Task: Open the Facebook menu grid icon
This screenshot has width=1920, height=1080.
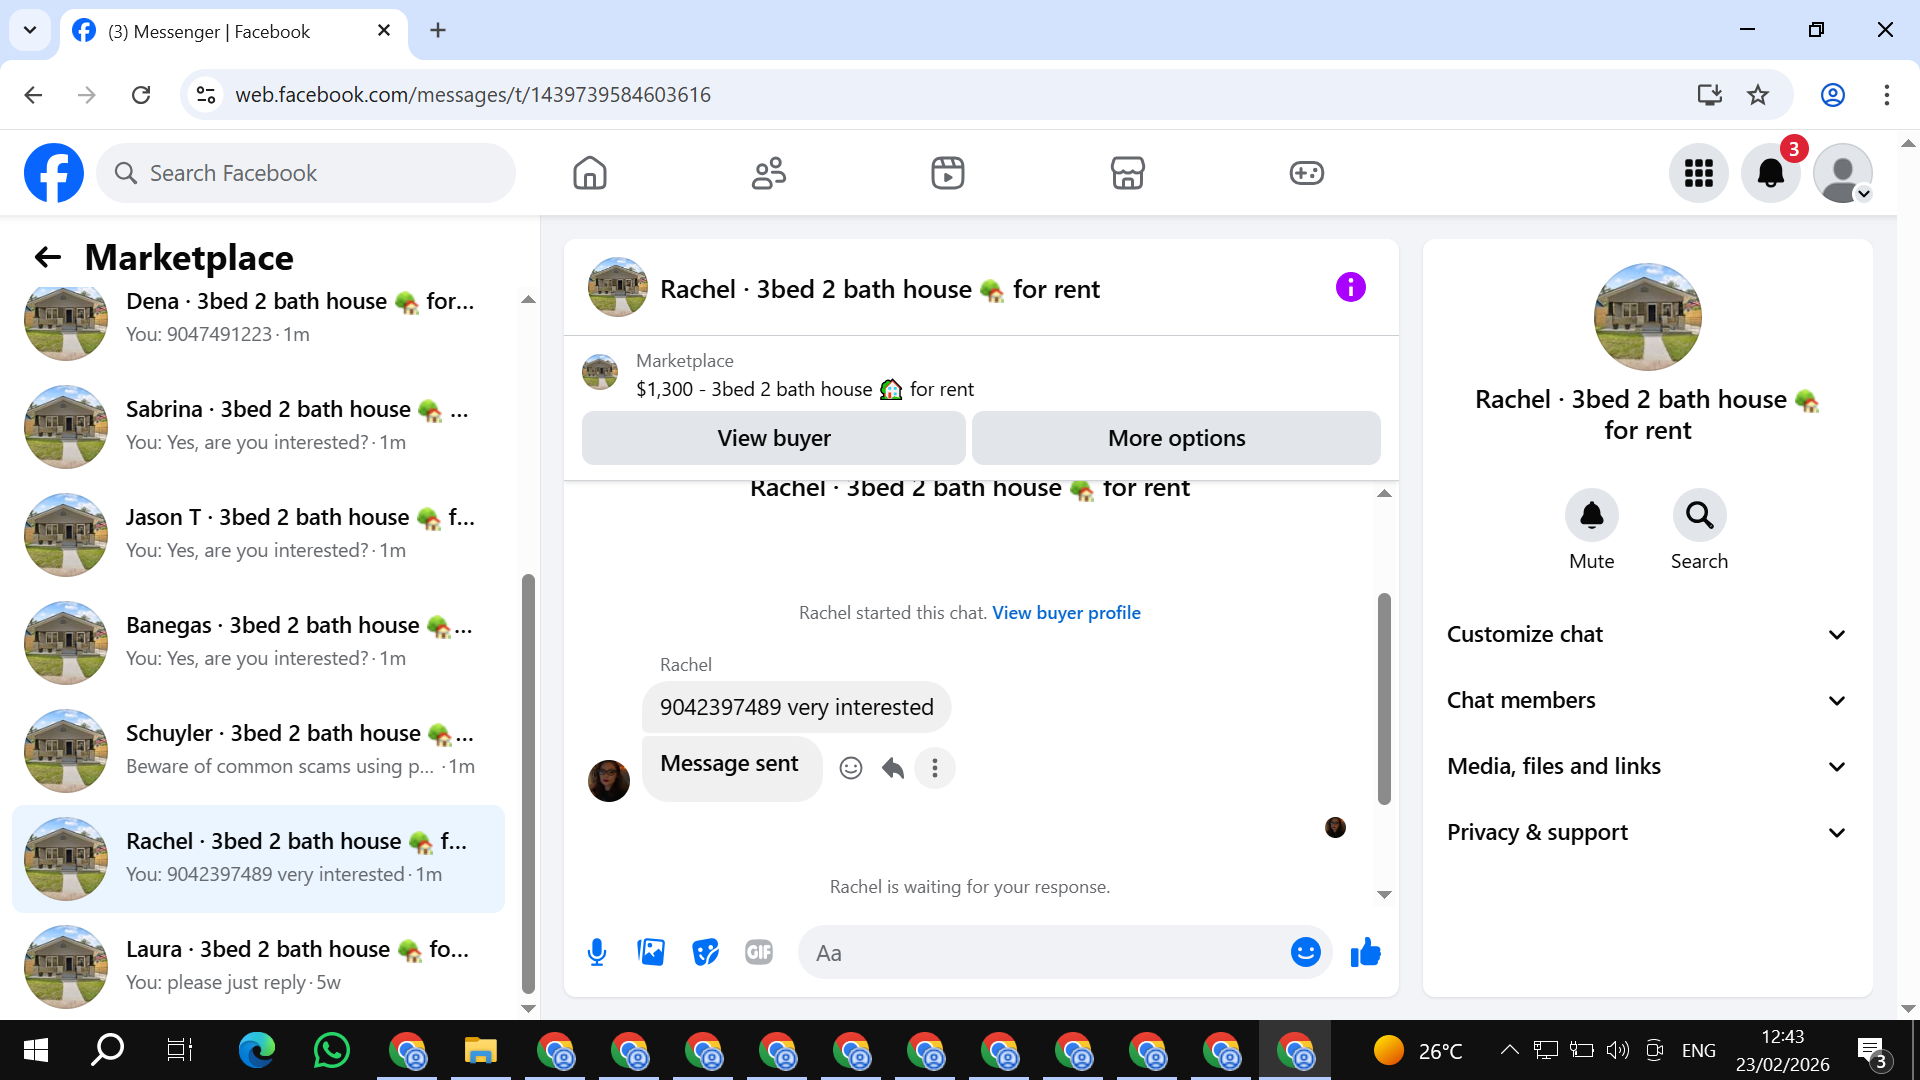Action: [1699, 173]
